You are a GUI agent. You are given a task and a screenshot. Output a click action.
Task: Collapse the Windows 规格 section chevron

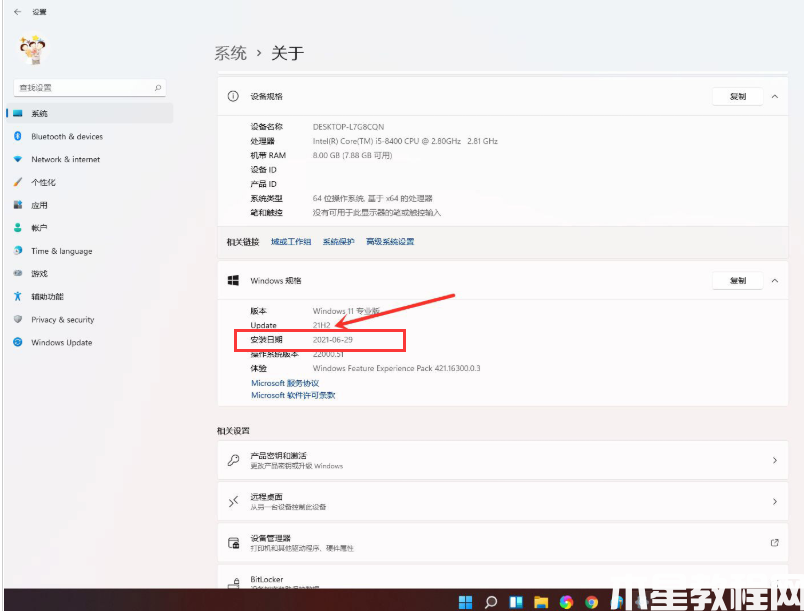tap(775, 280)
